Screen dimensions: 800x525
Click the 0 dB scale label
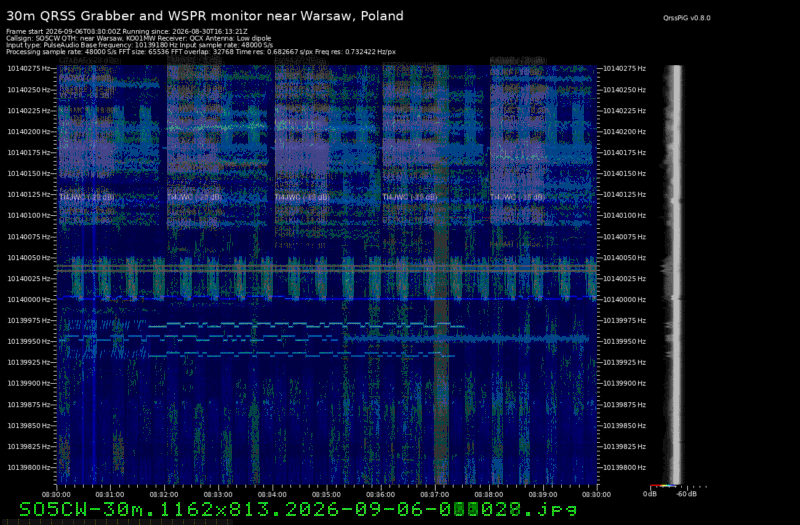point(649,494)
